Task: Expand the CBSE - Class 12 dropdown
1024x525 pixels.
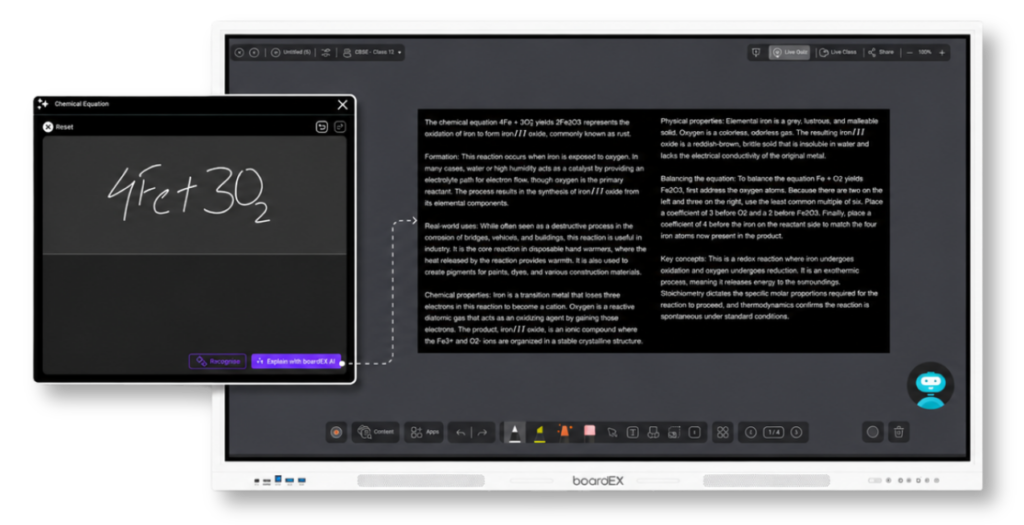Action: click(372, 52)
